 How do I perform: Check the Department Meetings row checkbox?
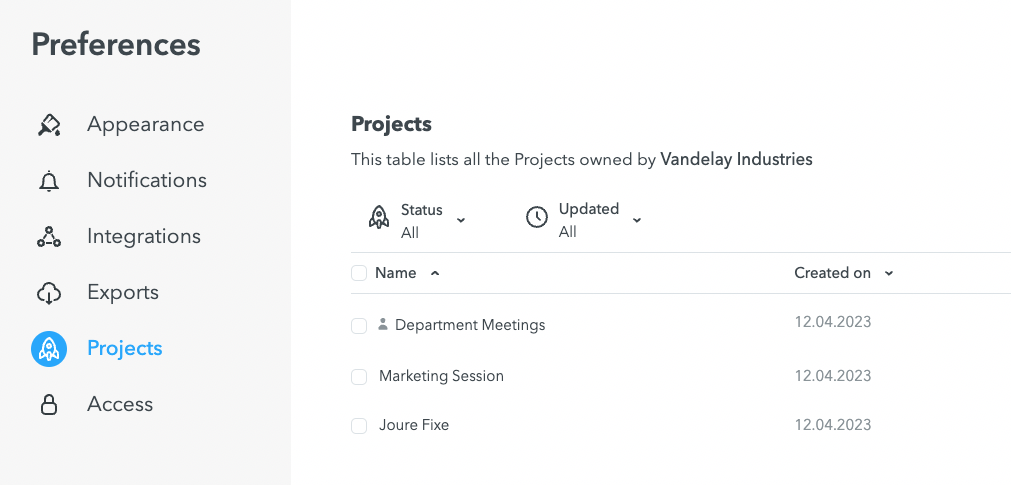point(359,326)
